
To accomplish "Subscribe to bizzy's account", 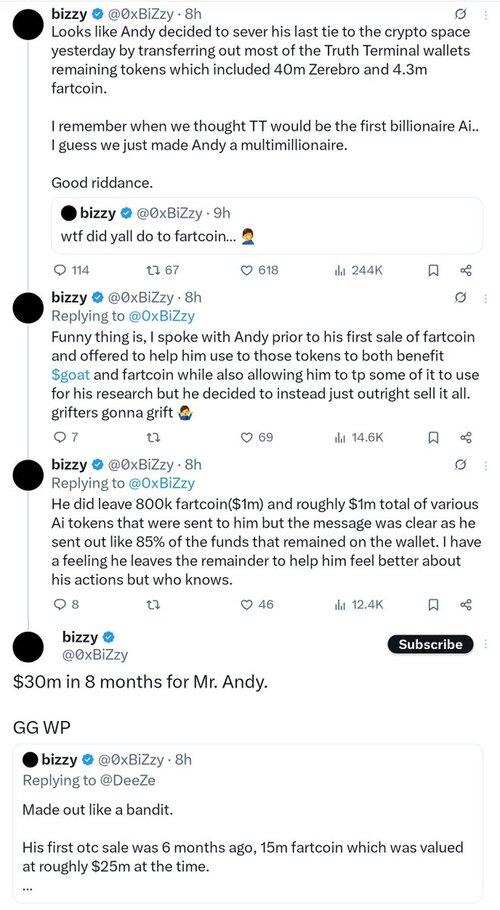I will (x=430, y=644).
